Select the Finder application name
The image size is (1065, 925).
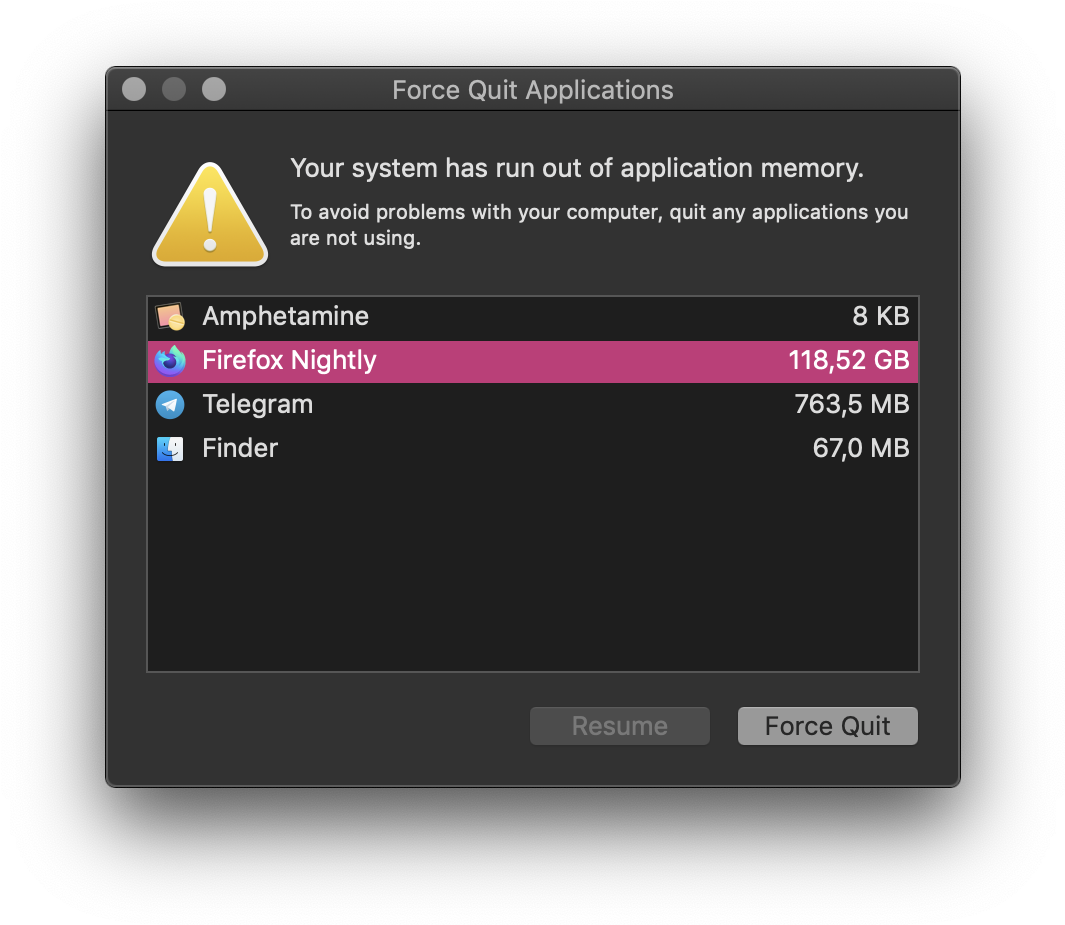[240, 448]
